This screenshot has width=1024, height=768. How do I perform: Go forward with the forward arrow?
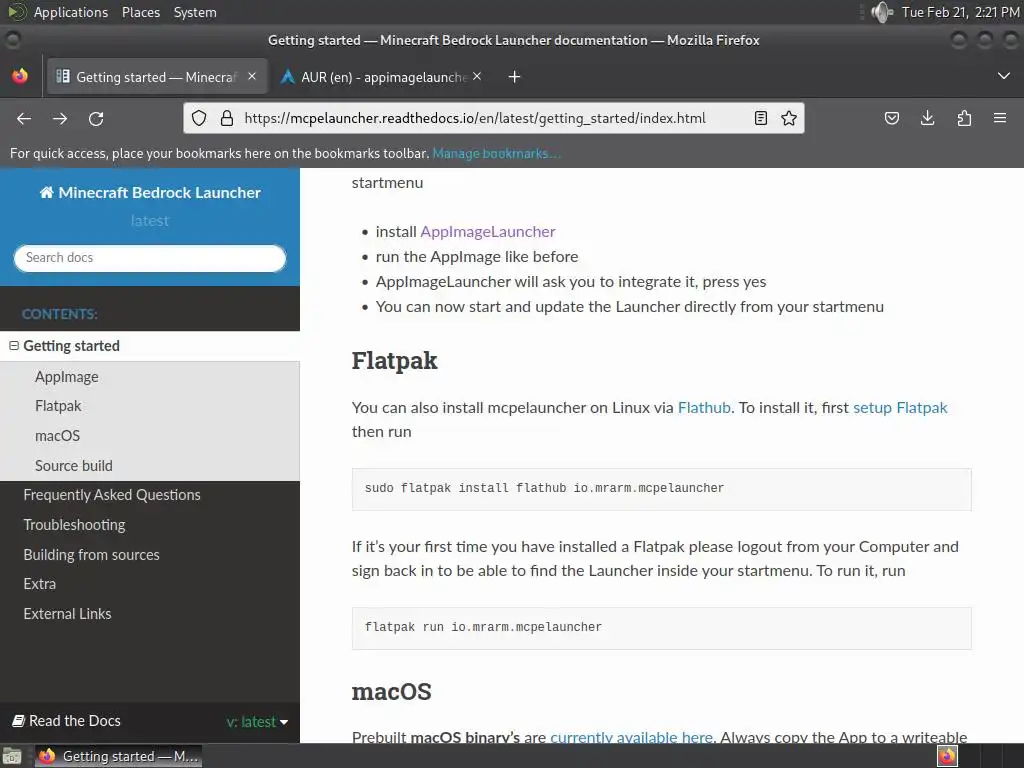pyautogui.click(x=60, y=118)
